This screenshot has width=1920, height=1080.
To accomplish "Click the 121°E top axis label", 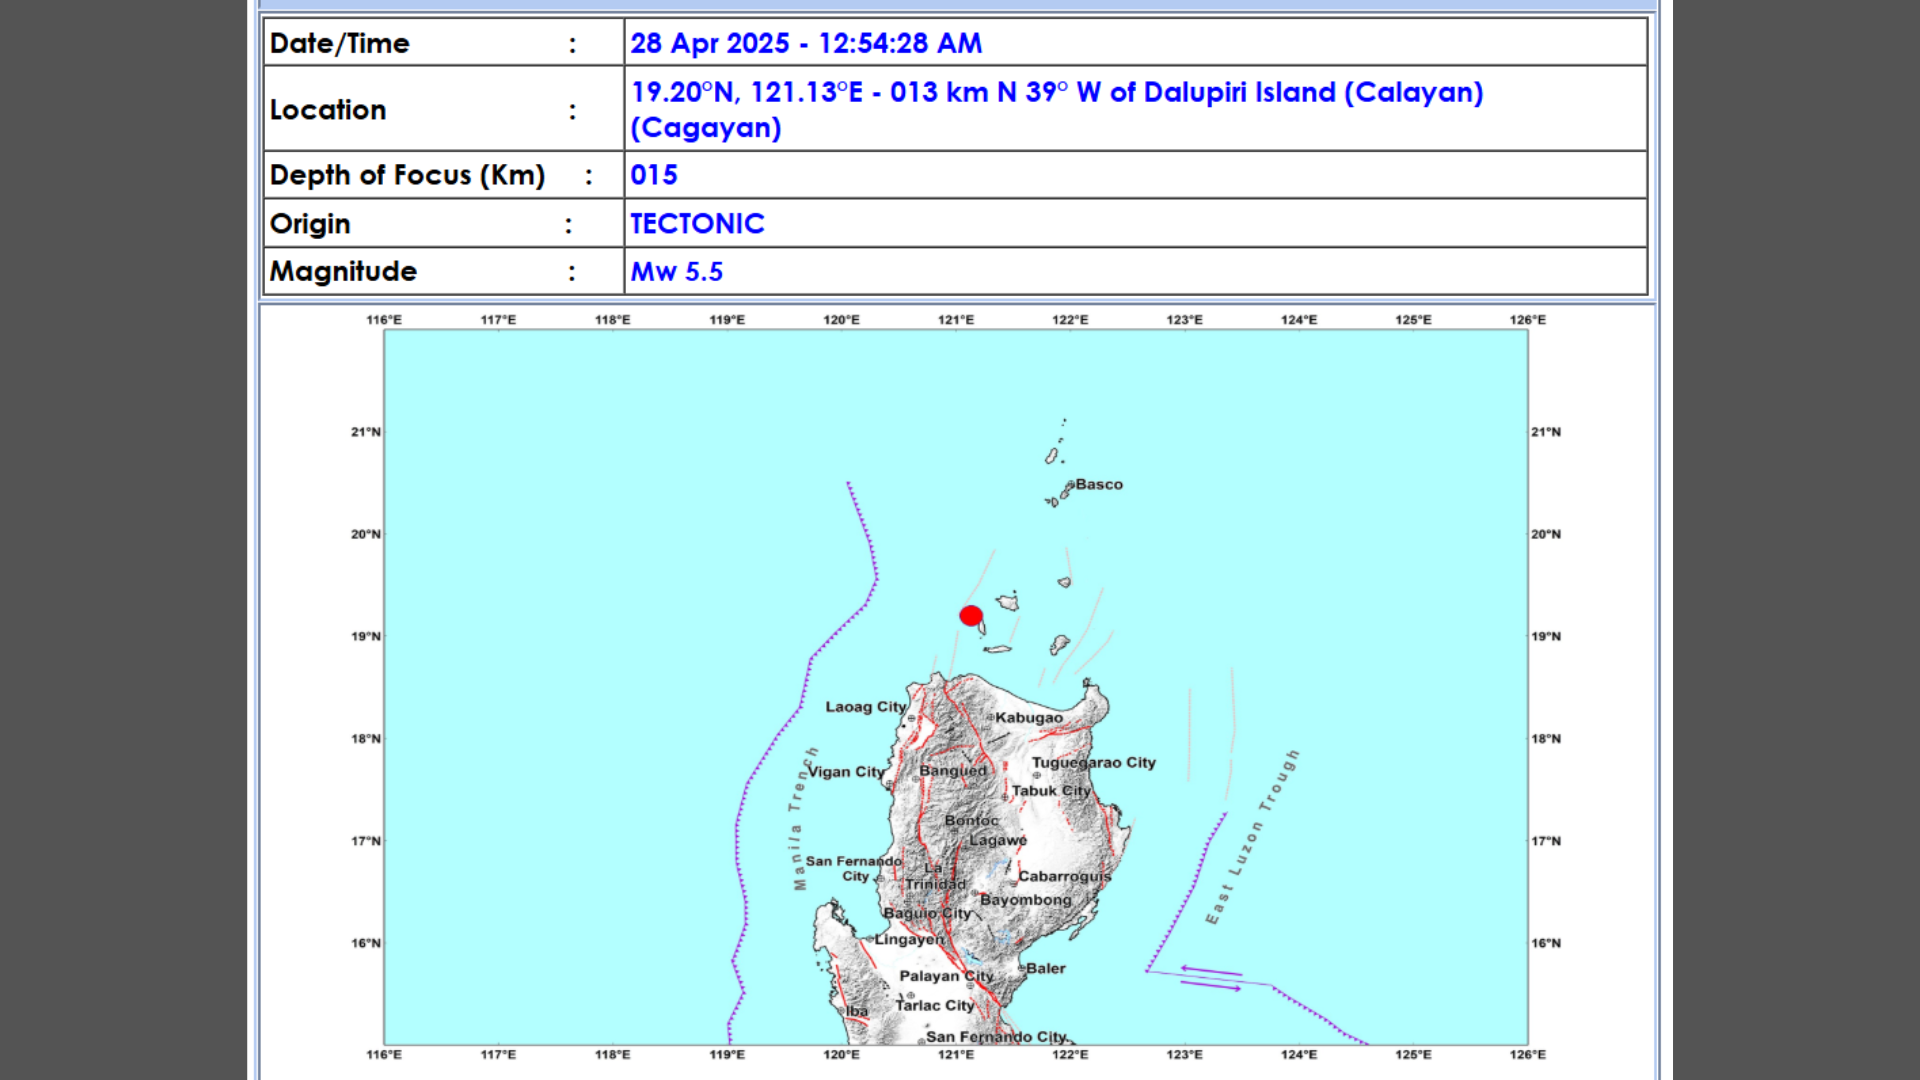I will [955, 320].
